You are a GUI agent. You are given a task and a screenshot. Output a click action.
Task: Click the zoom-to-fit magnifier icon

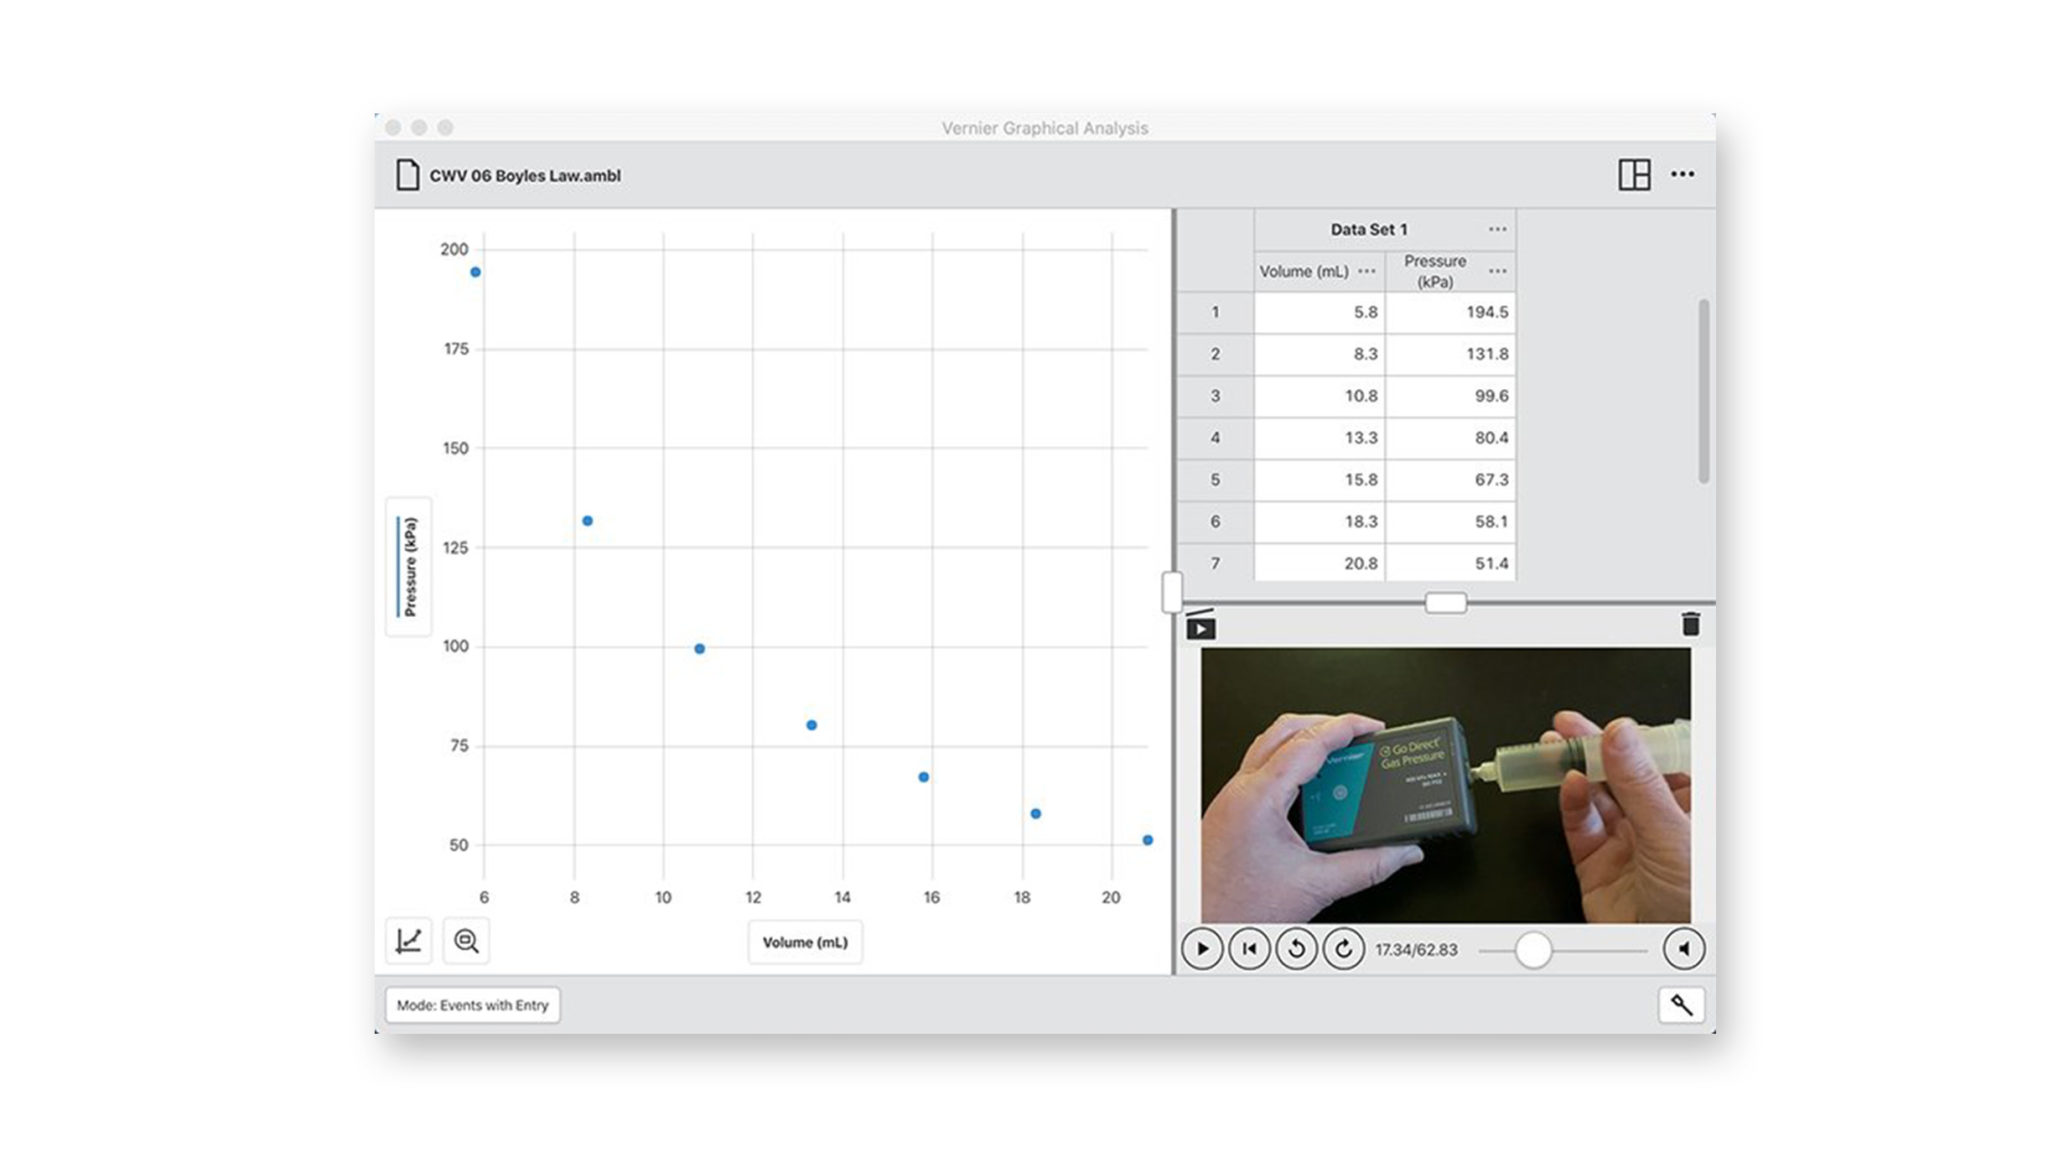point(468,941)
